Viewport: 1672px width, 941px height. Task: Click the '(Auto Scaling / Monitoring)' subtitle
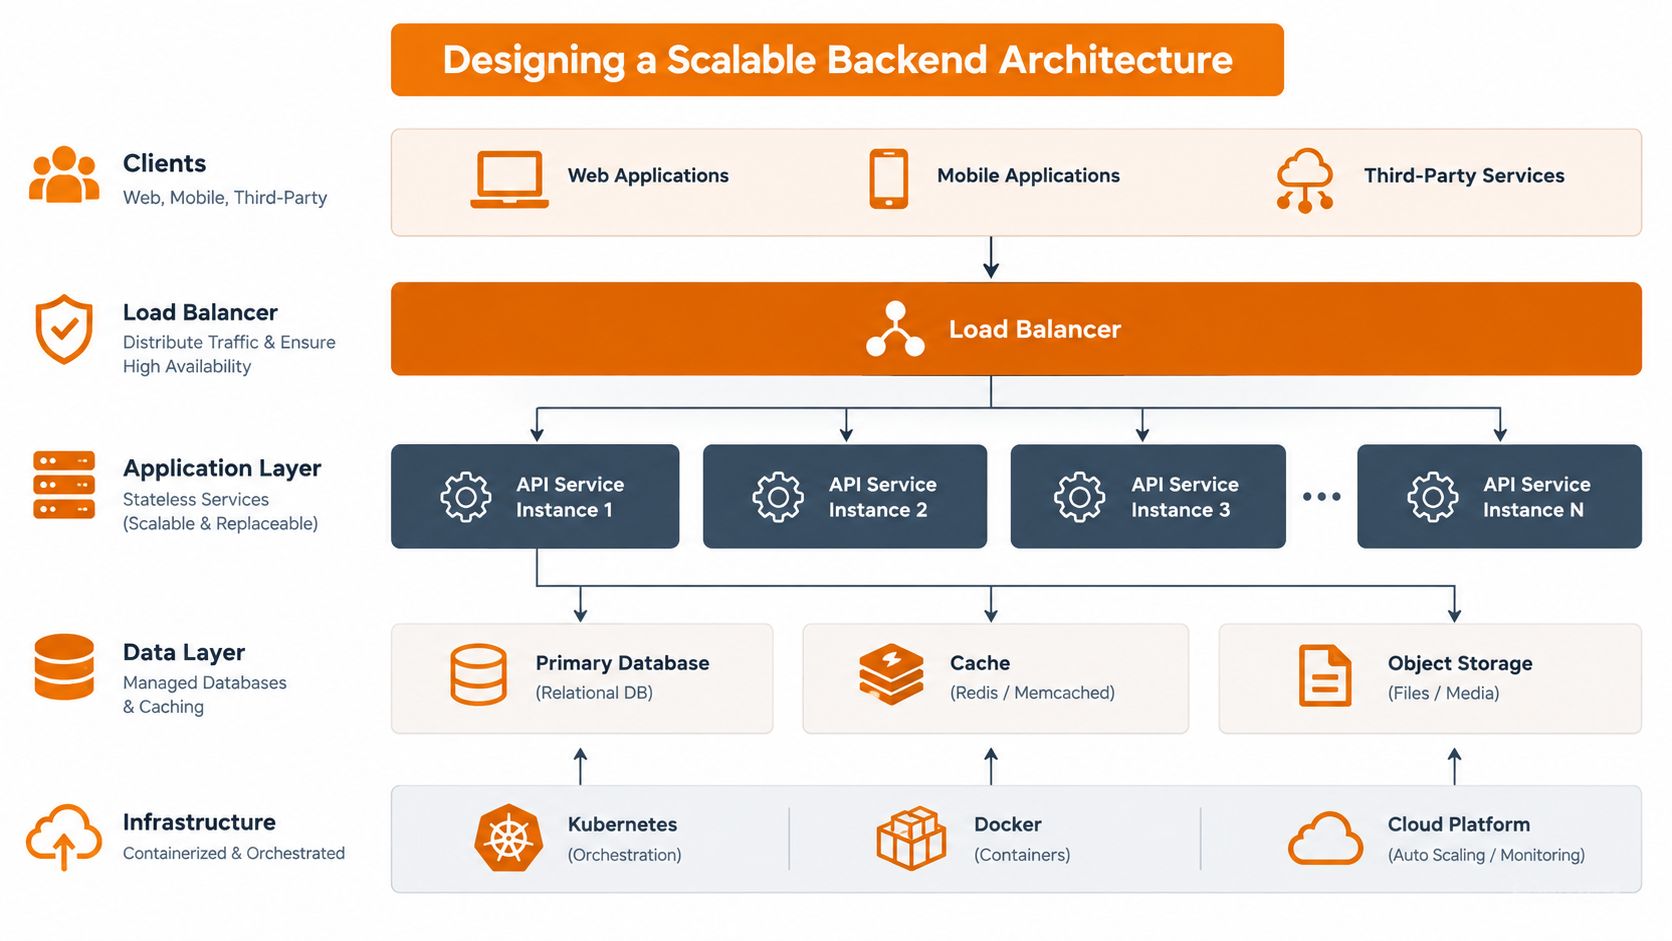coord(1486,855)
